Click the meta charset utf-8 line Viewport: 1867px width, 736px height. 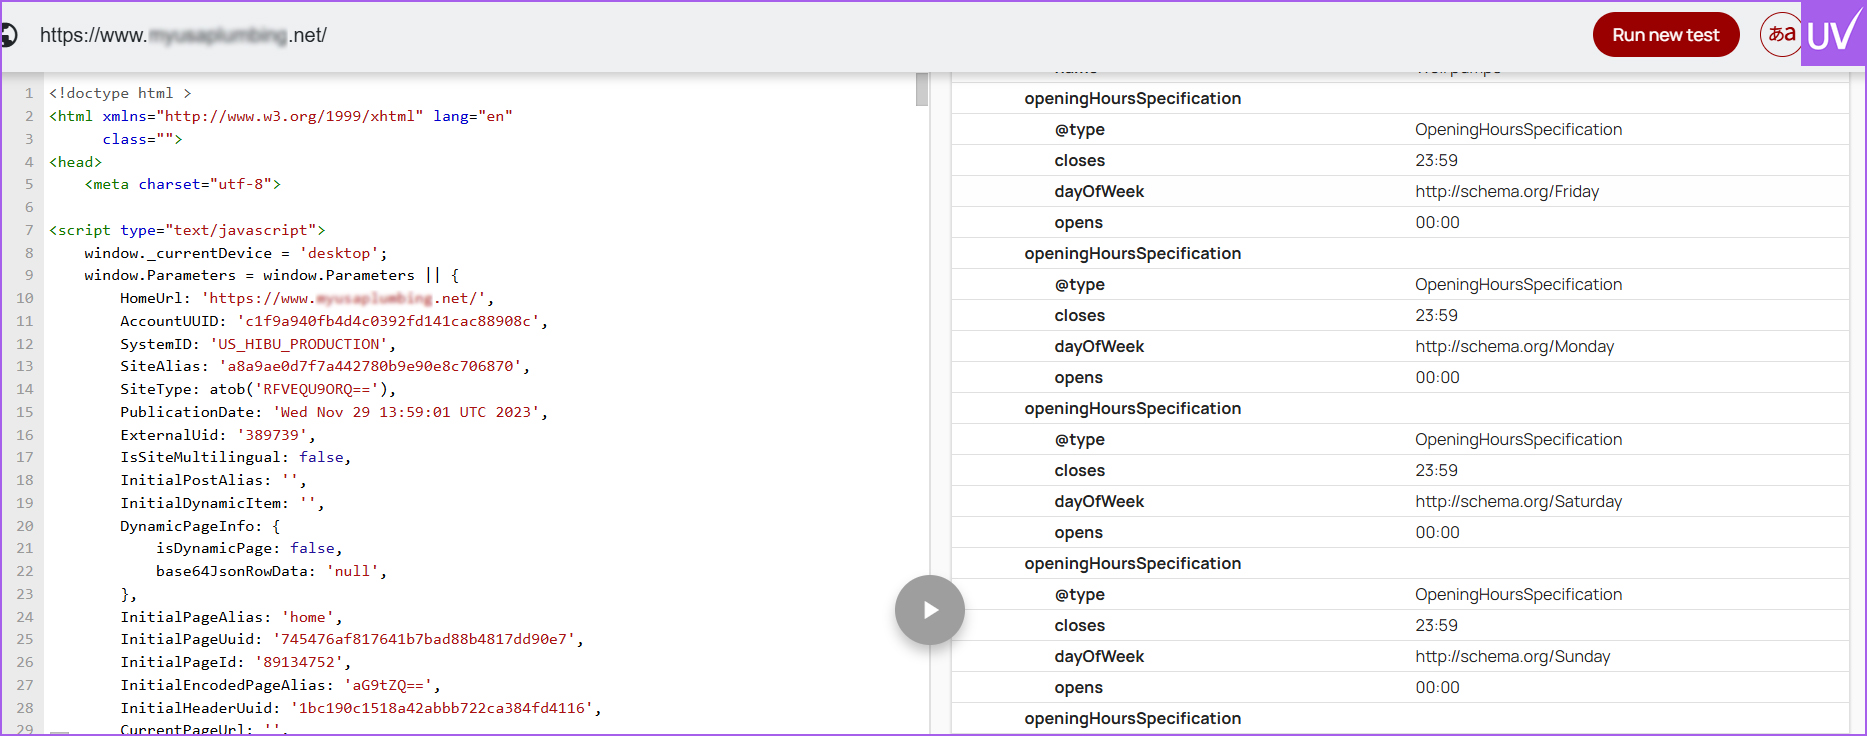click(x=182, y=185)
